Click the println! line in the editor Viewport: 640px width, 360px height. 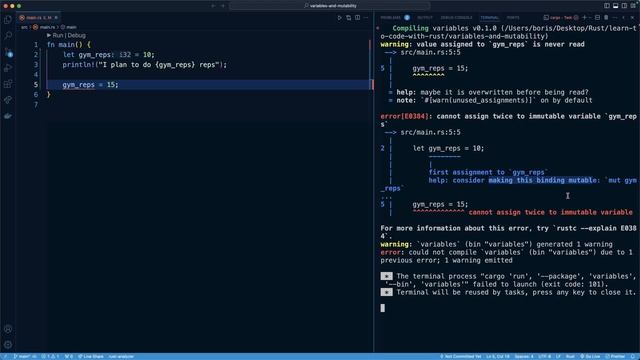coord(144,64)
